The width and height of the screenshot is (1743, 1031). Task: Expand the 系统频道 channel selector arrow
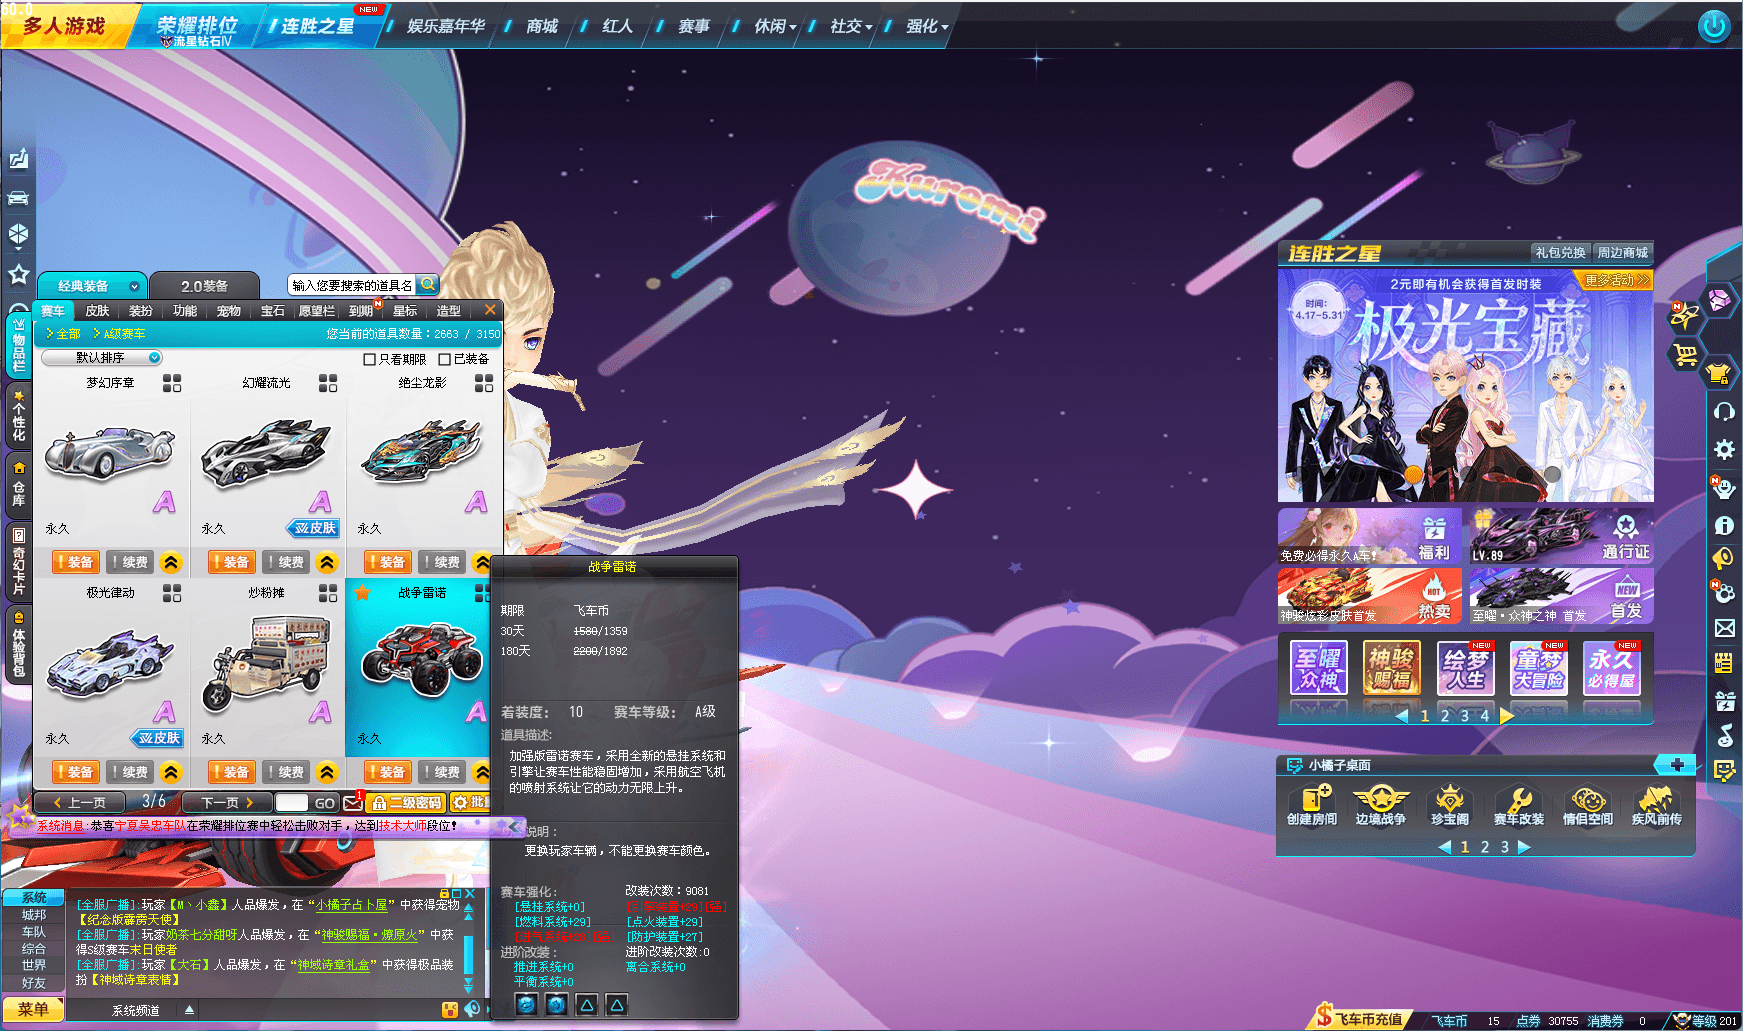tap(189, 1010)
